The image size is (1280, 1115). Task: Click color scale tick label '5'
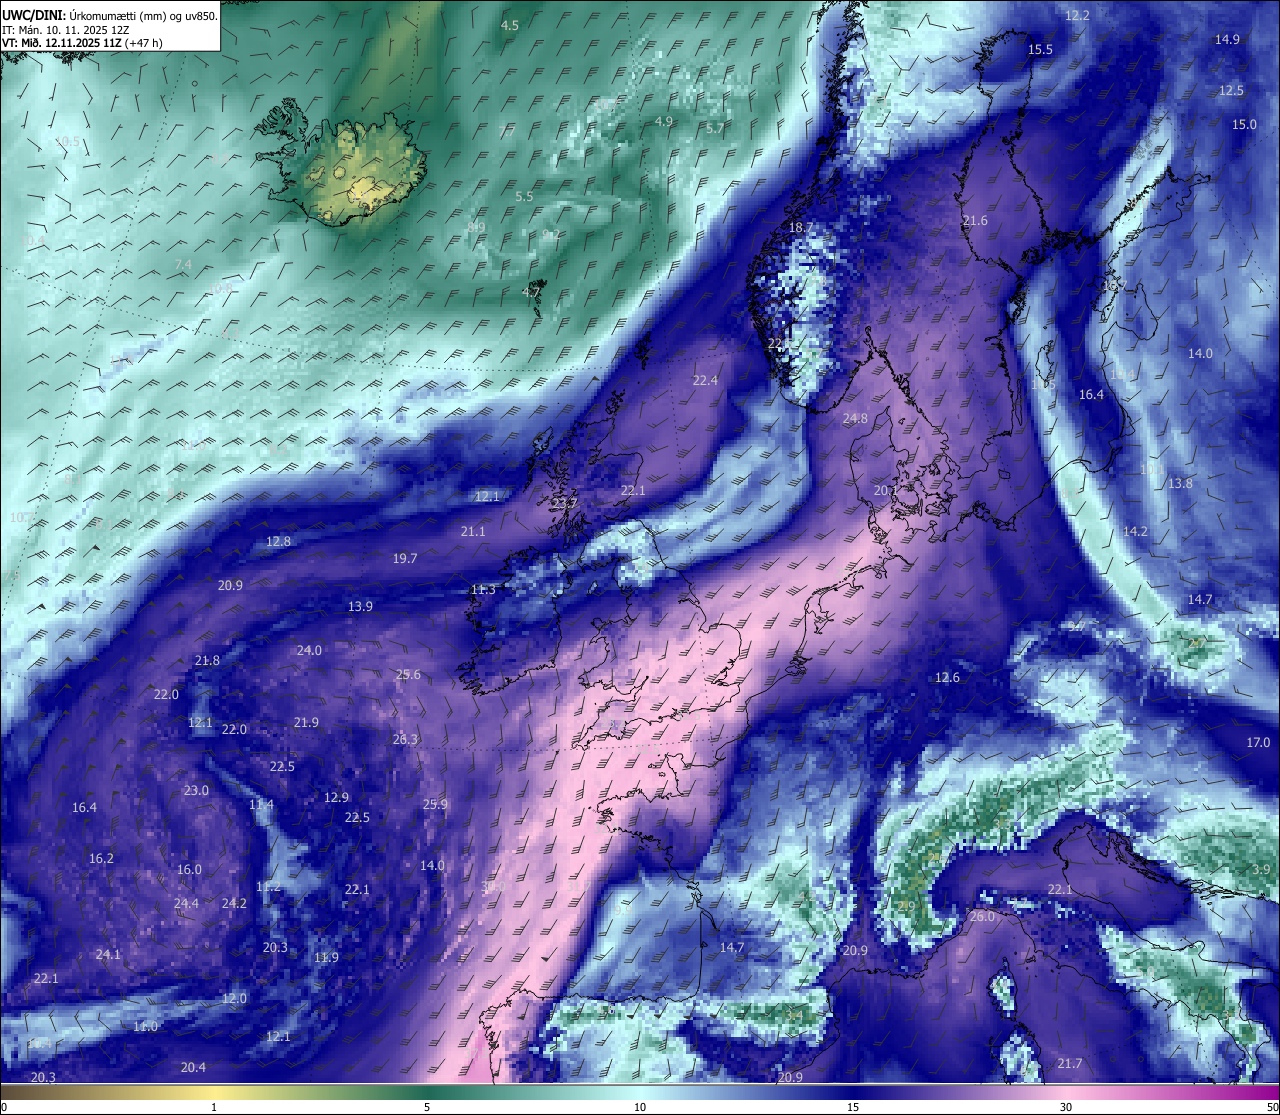click(x=427, y=1107)
